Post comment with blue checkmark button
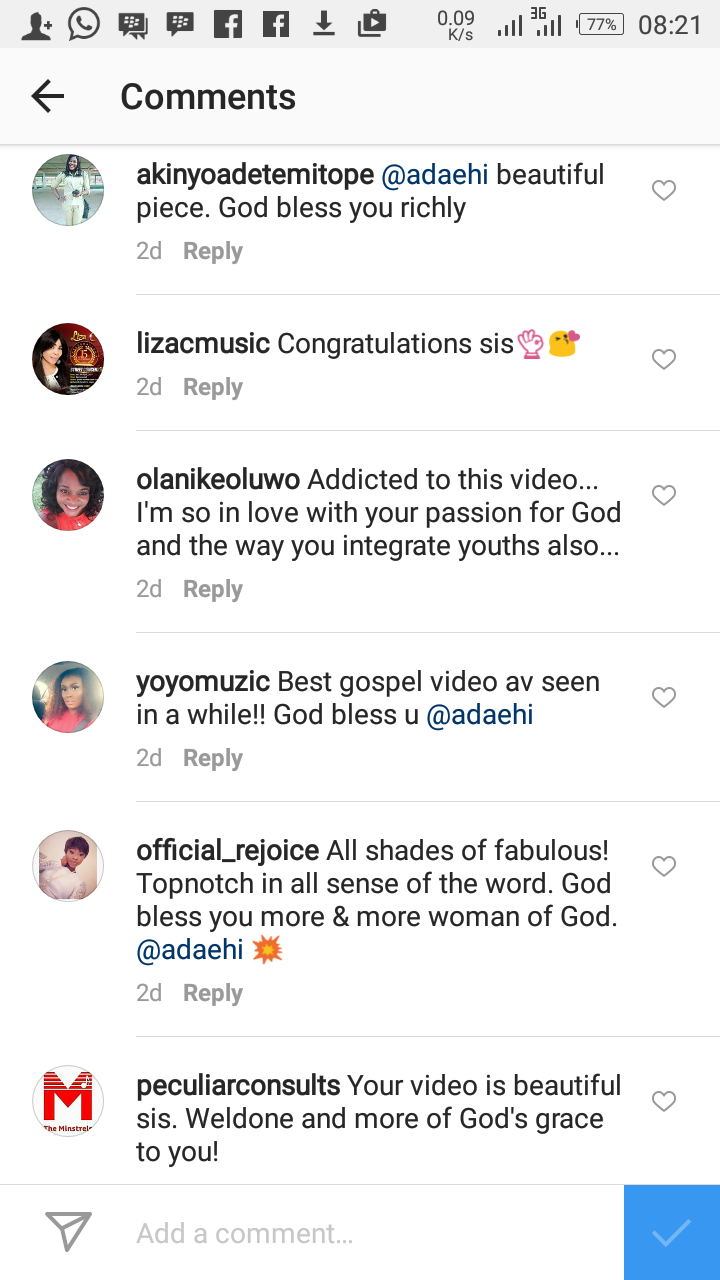 pos(671,1232)
